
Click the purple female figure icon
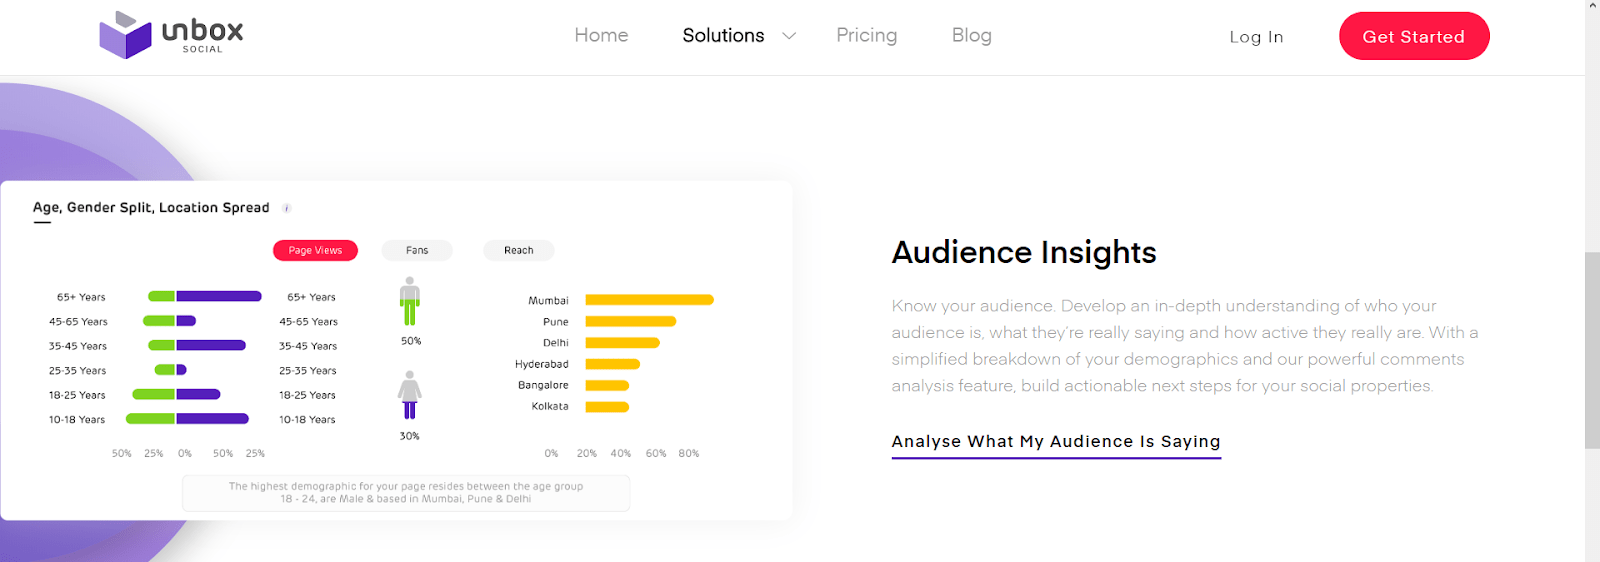point(410,395)
